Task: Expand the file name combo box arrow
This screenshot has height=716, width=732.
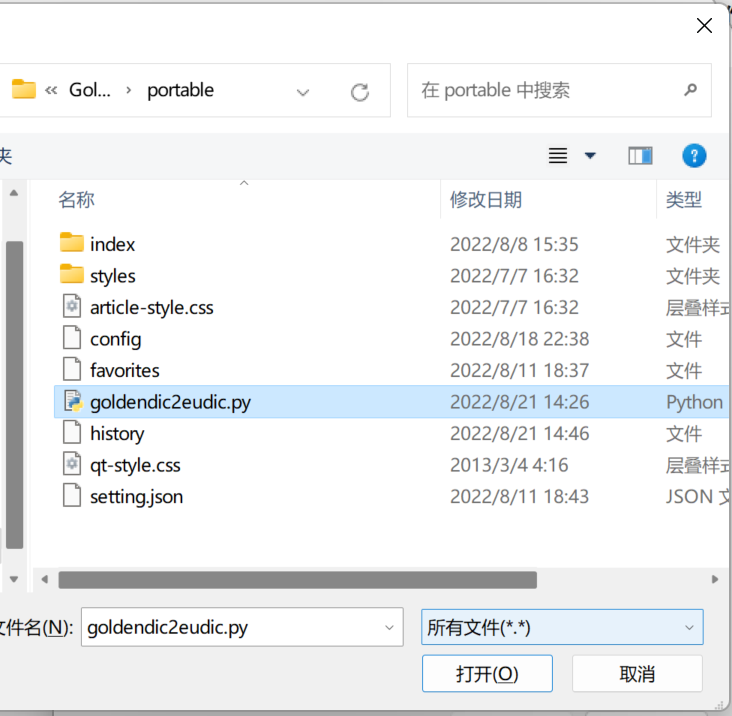Action: [x=389, y=627]
